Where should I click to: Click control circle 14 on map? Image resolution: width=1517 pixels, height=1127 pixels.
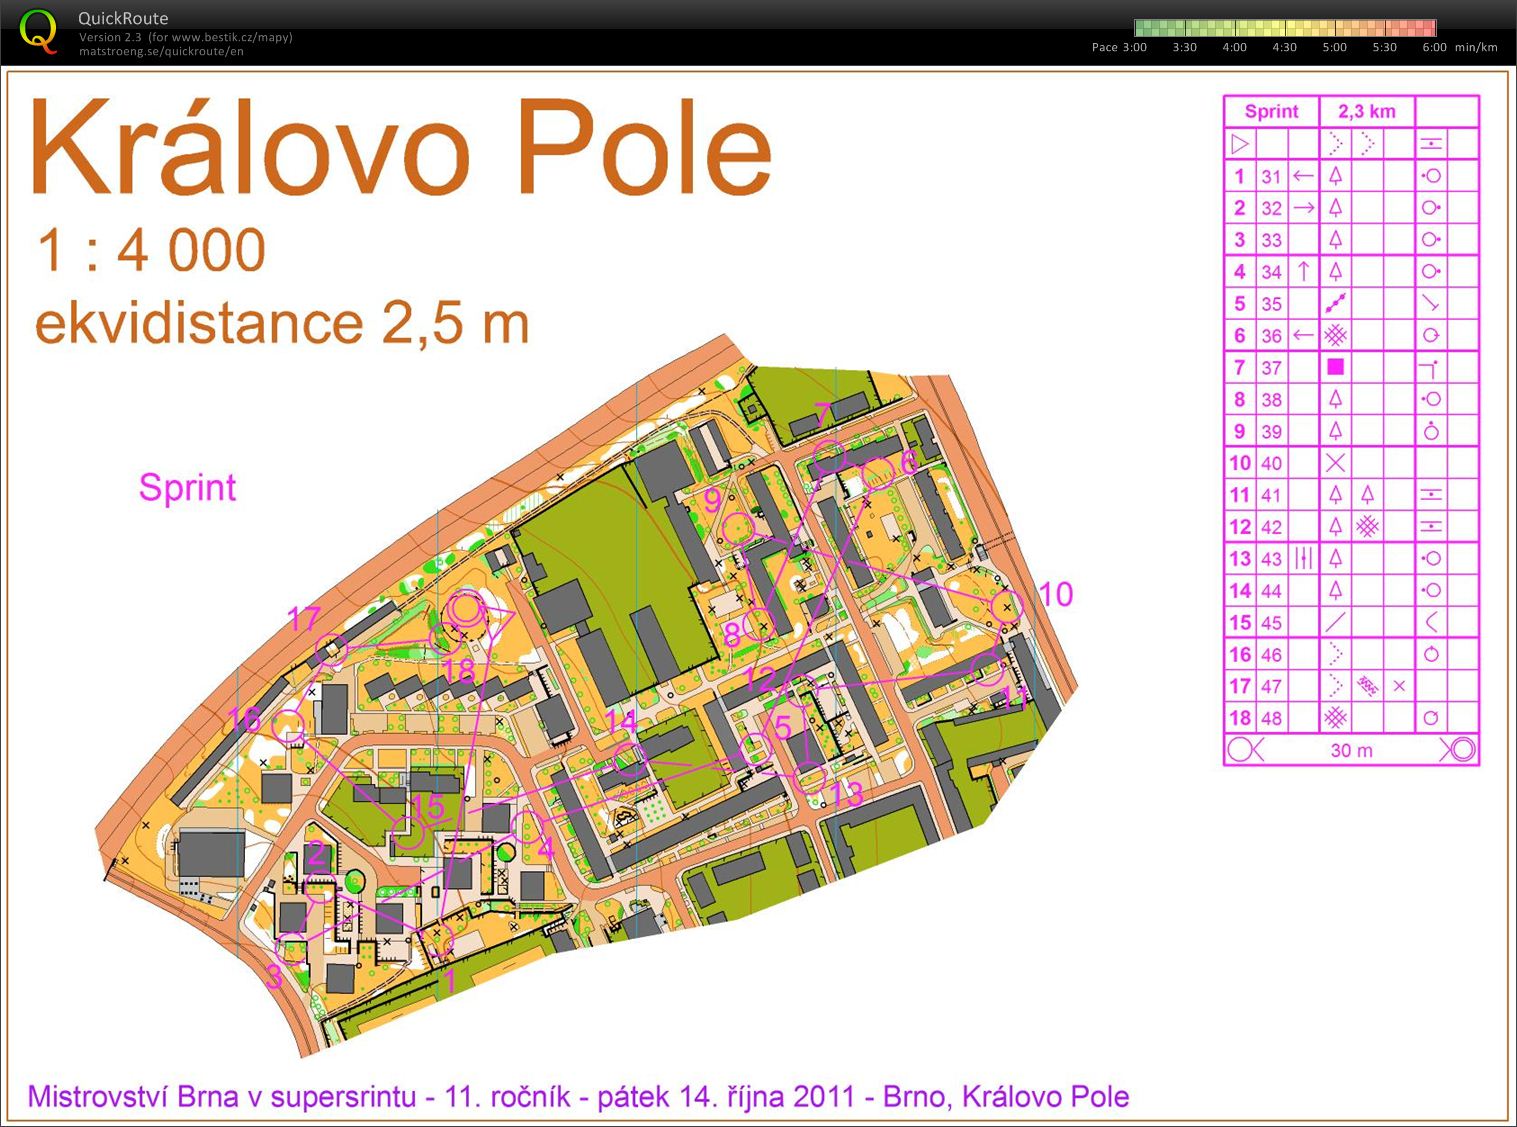coord(628,760)
